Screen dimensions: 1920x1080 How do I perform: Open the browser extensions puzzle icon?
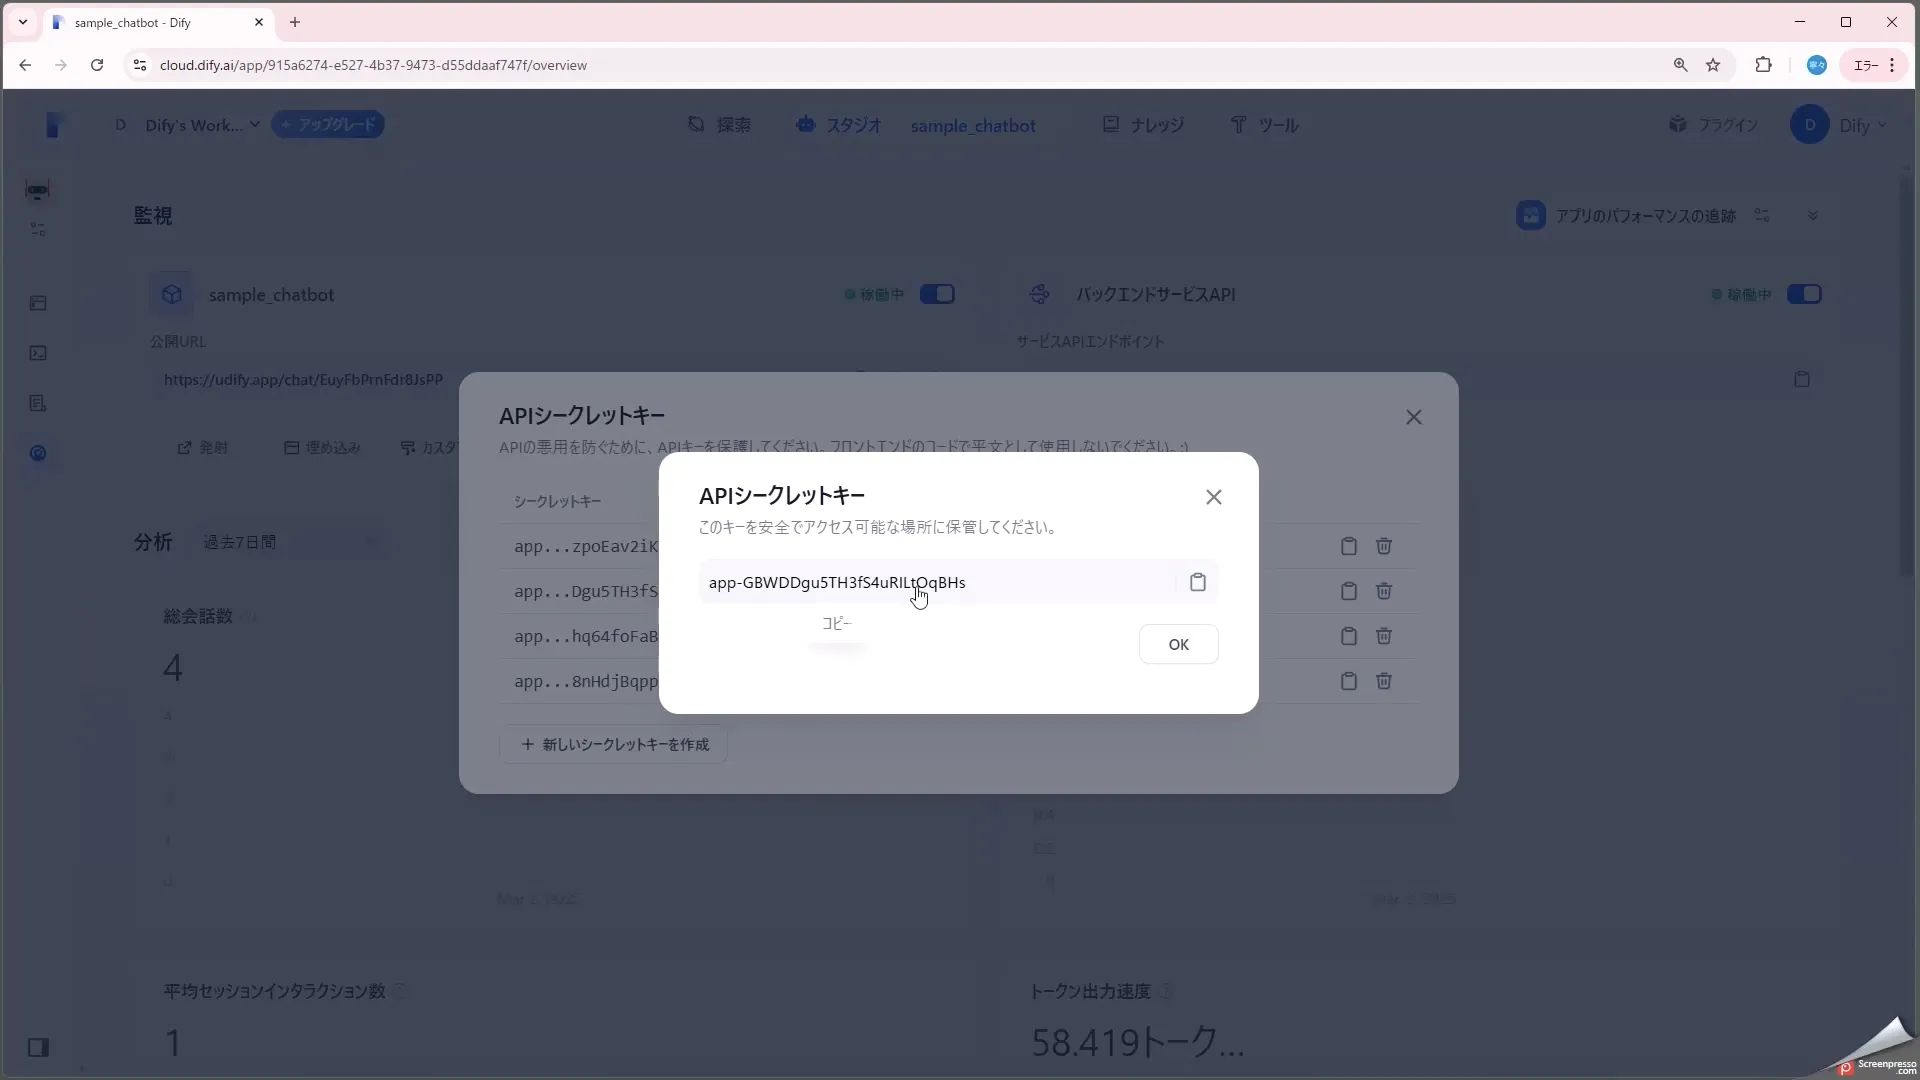coord(1763,65)
